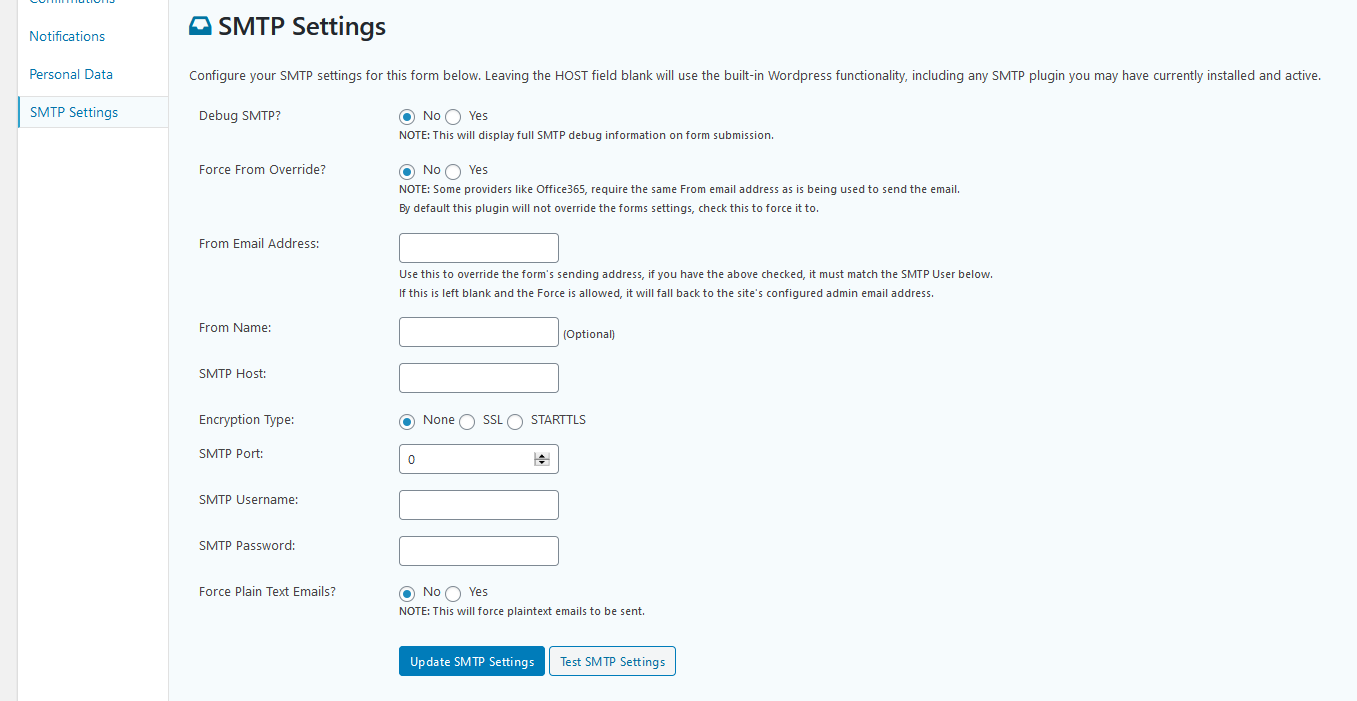
Task: Enable Force From Override with Yes
Action: tap(453, 171)
